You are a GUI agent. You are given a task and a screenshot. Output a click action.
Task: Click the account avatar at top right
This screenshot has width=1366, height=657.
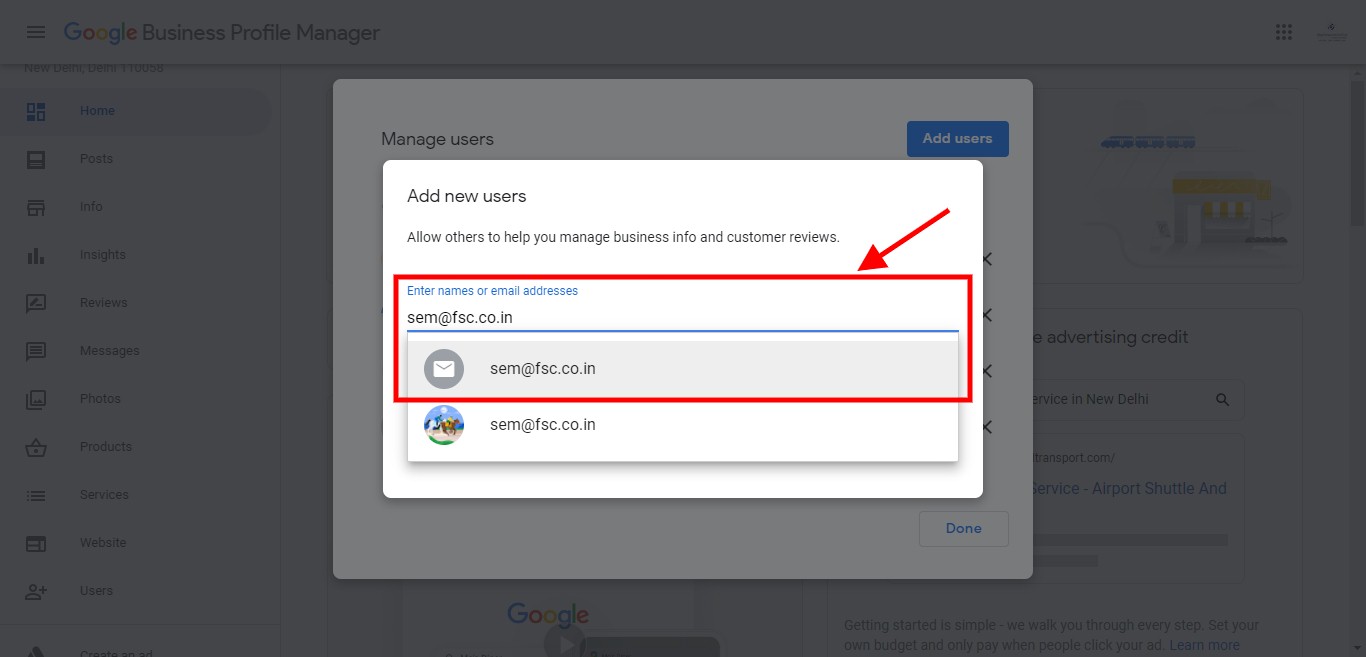tap(1331, 32)
